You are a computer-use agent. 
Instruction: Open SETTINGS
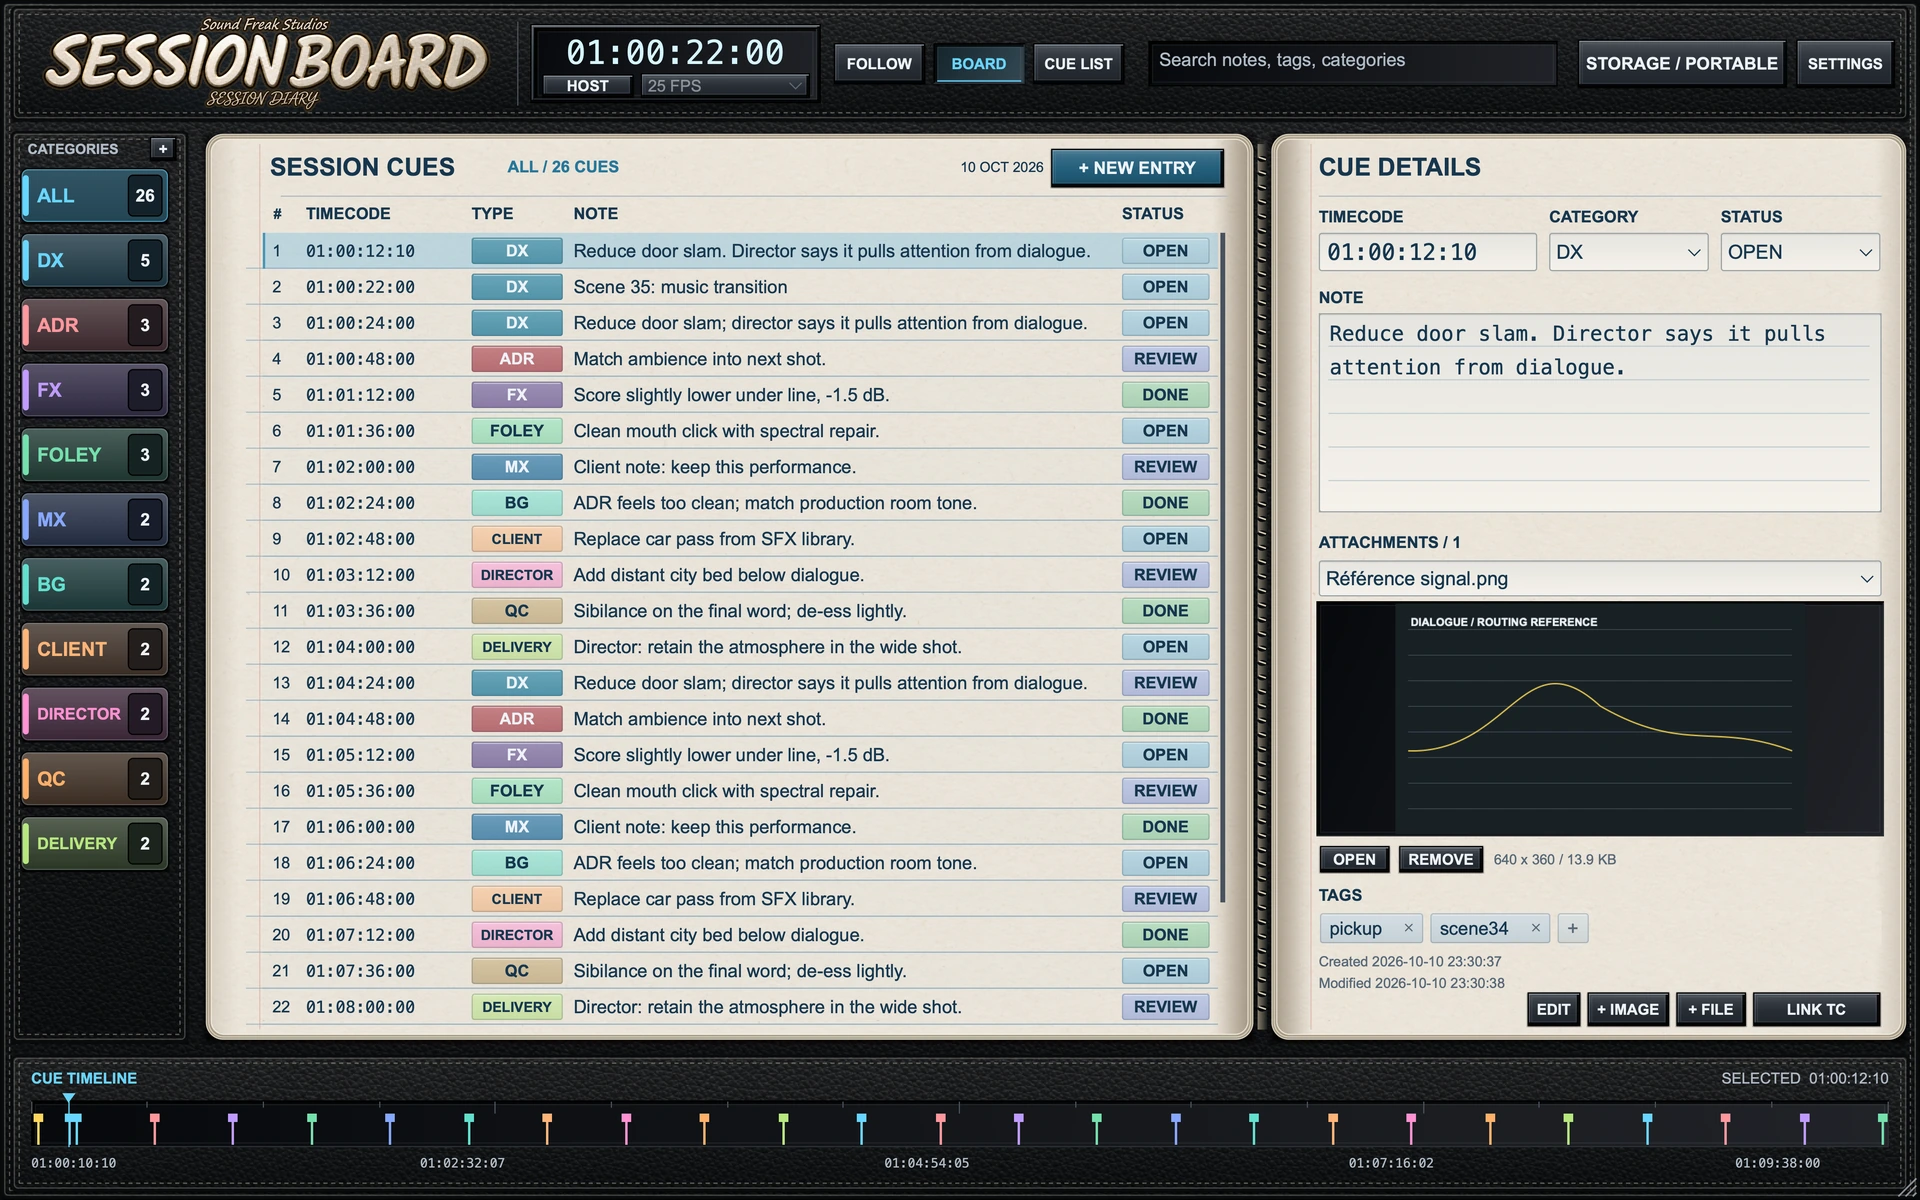(x=1844, y=64)
